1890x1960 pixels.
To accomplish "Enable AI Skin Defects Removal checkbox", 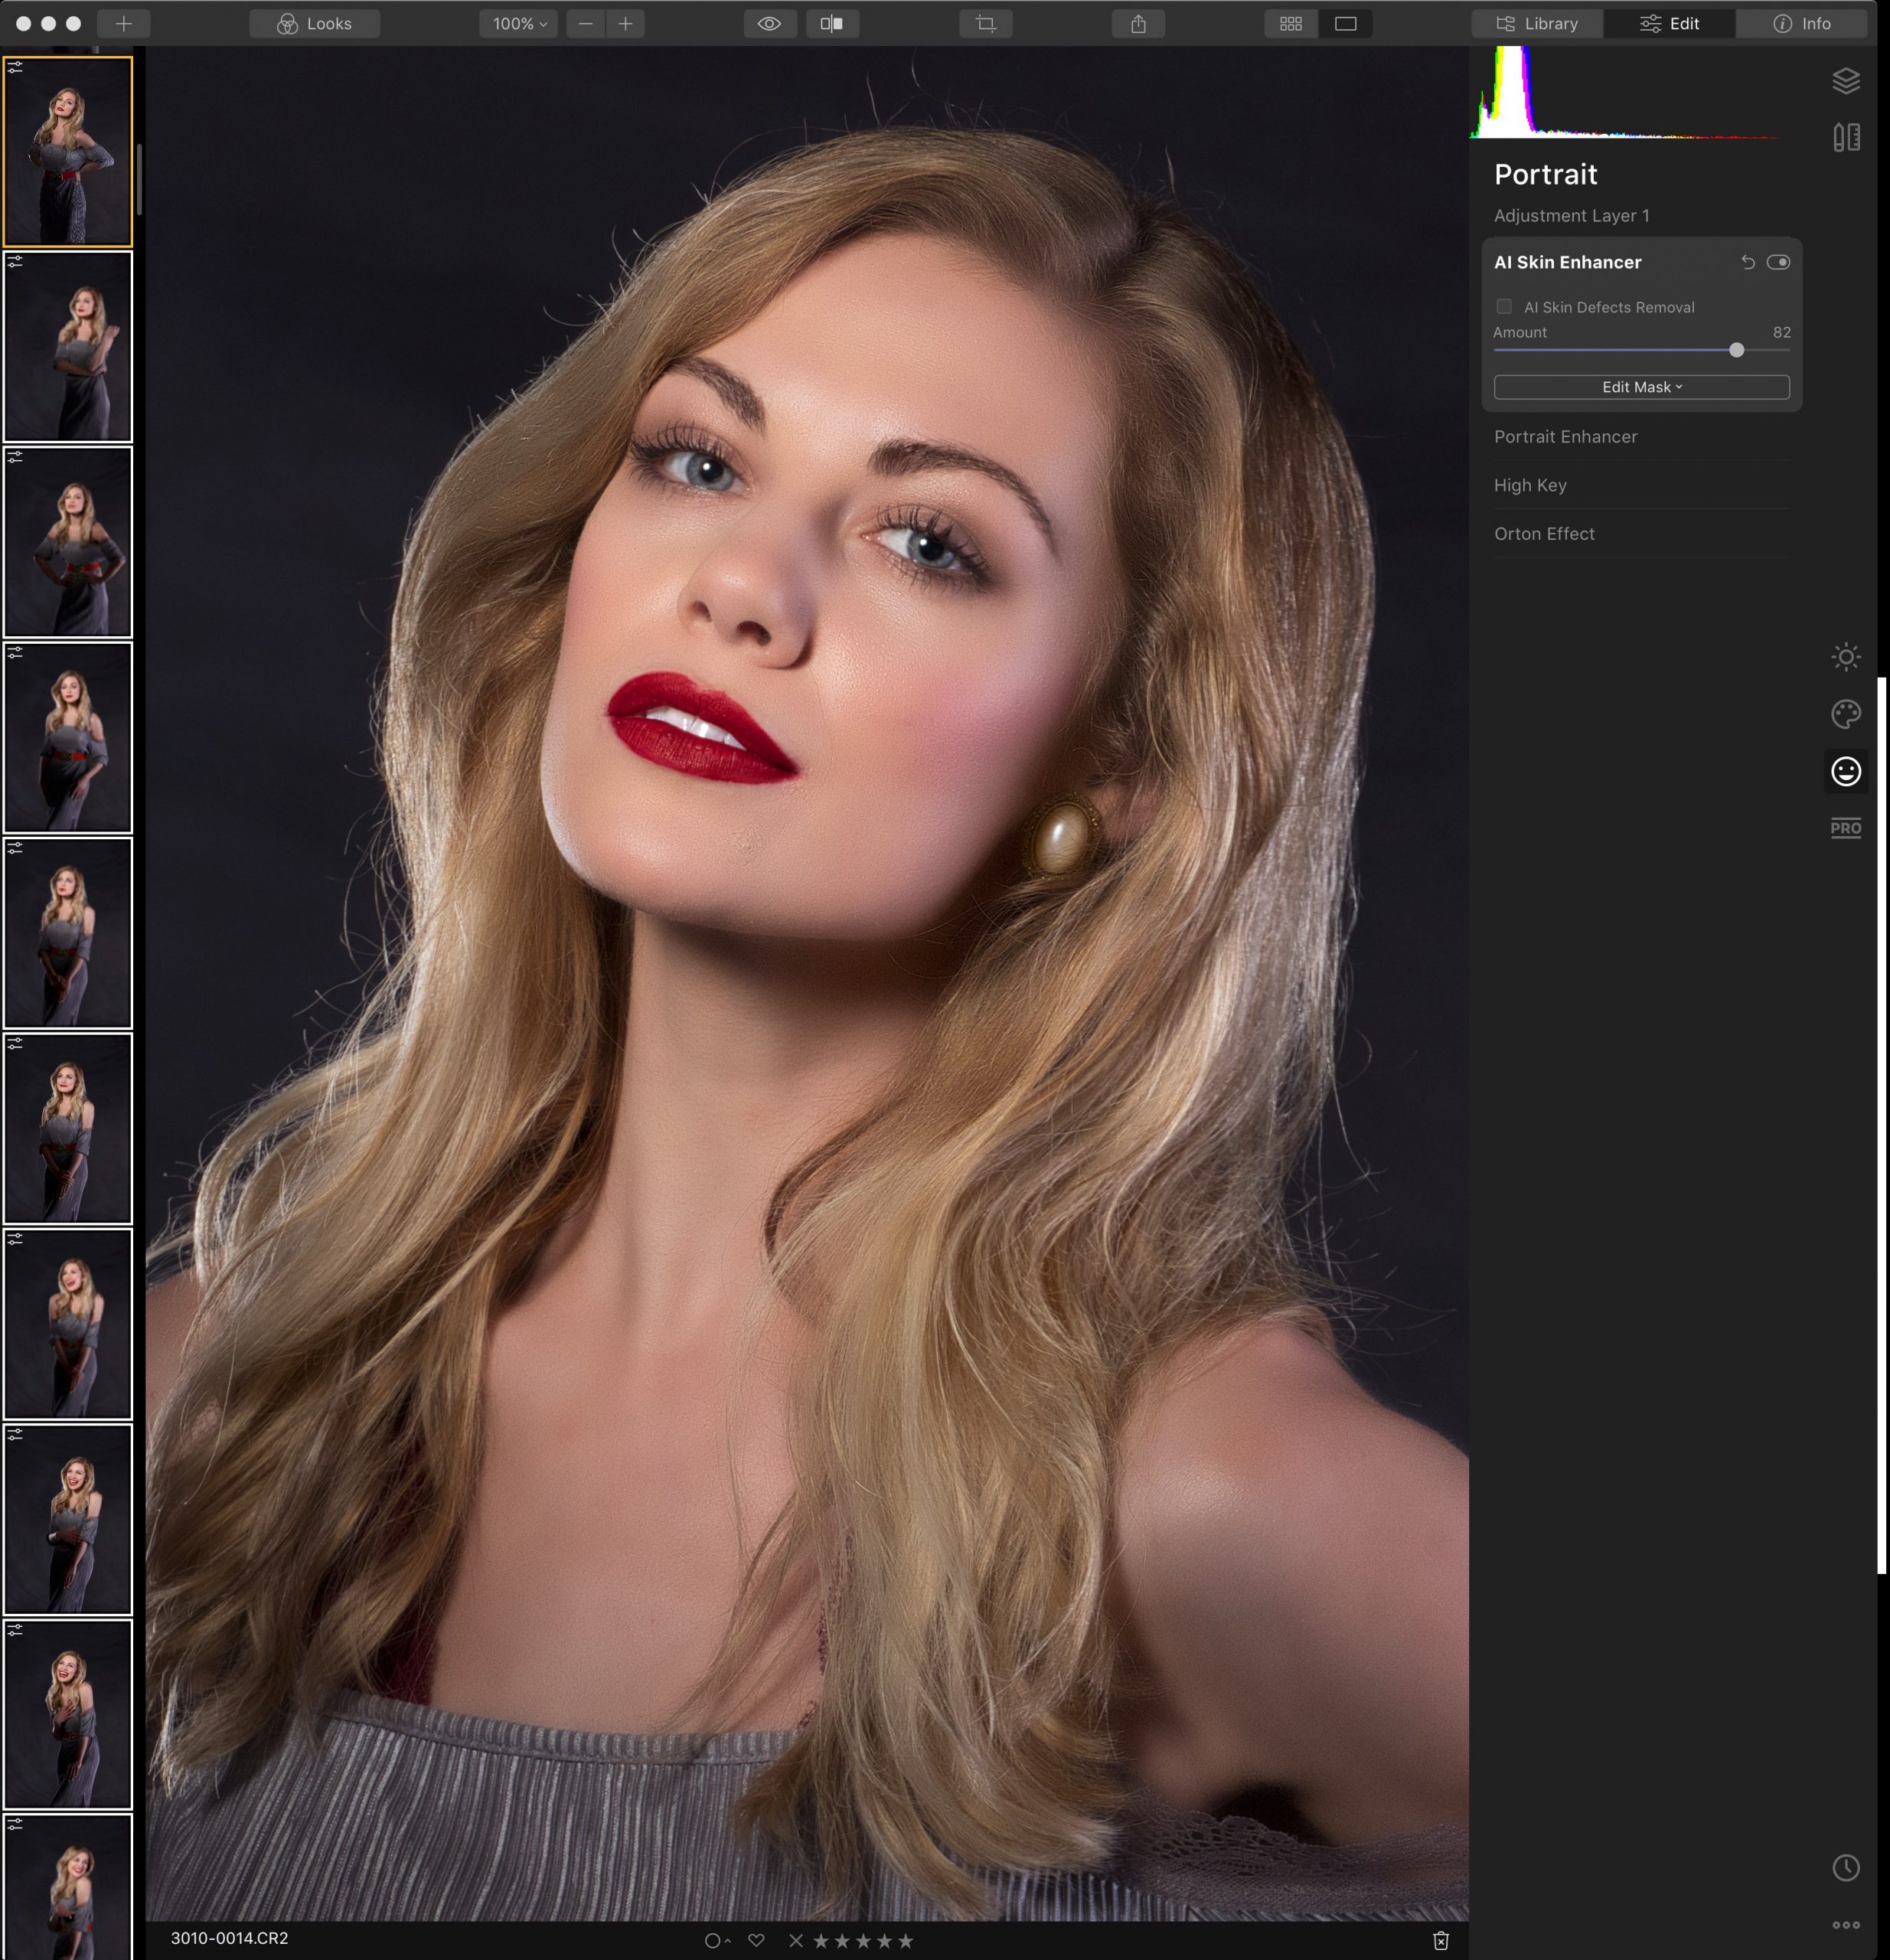I will pyautogui.click(x=1504, y=306).
